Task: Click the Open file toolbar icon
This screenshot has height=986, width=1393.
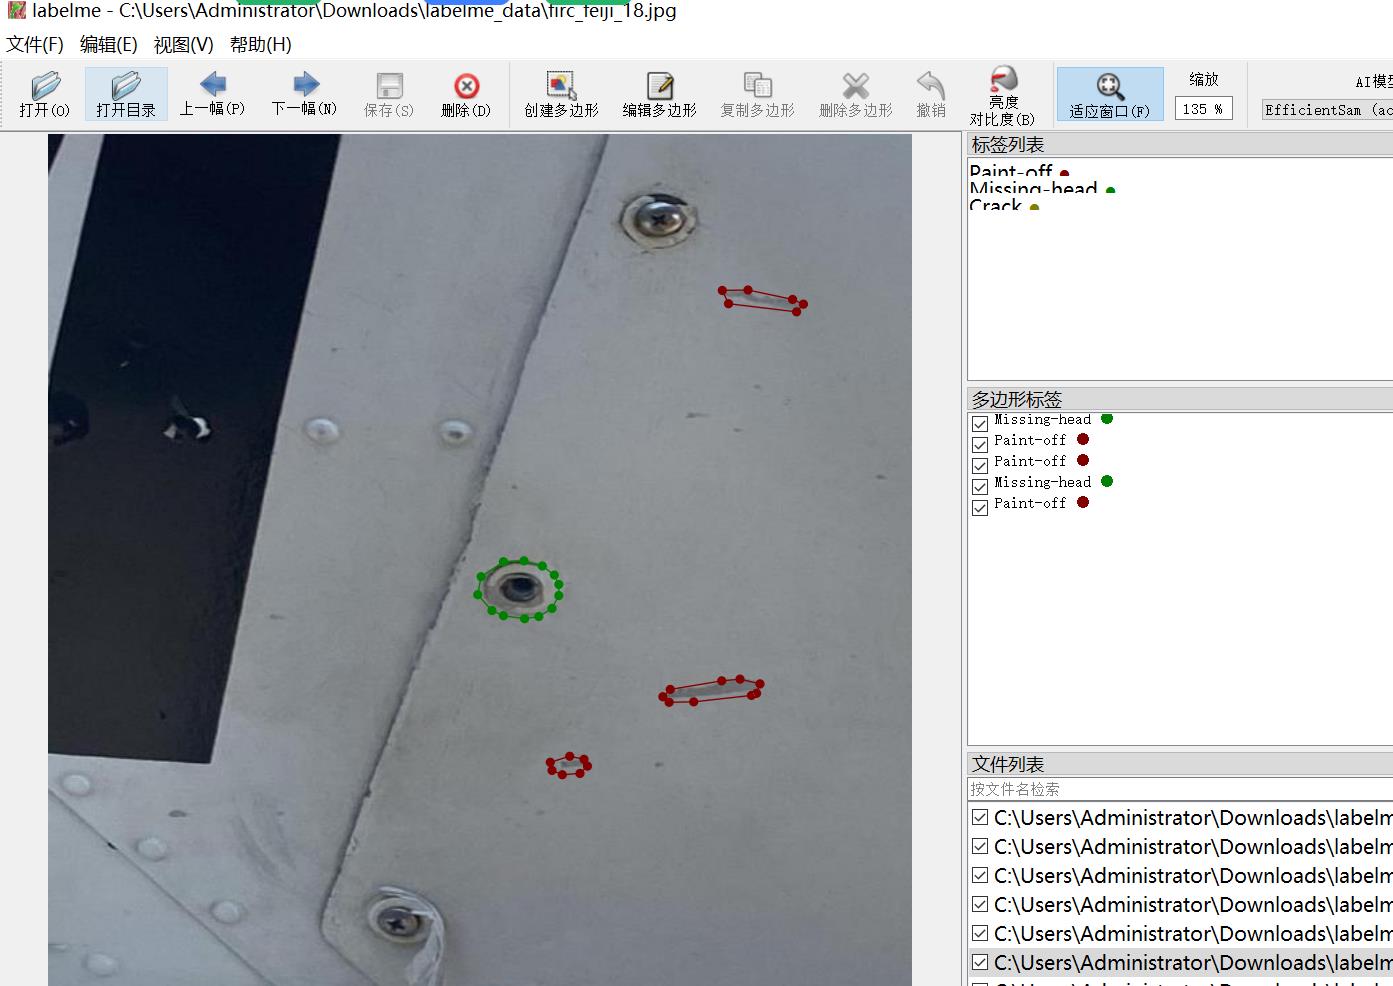Action: [x=45, y=95]
